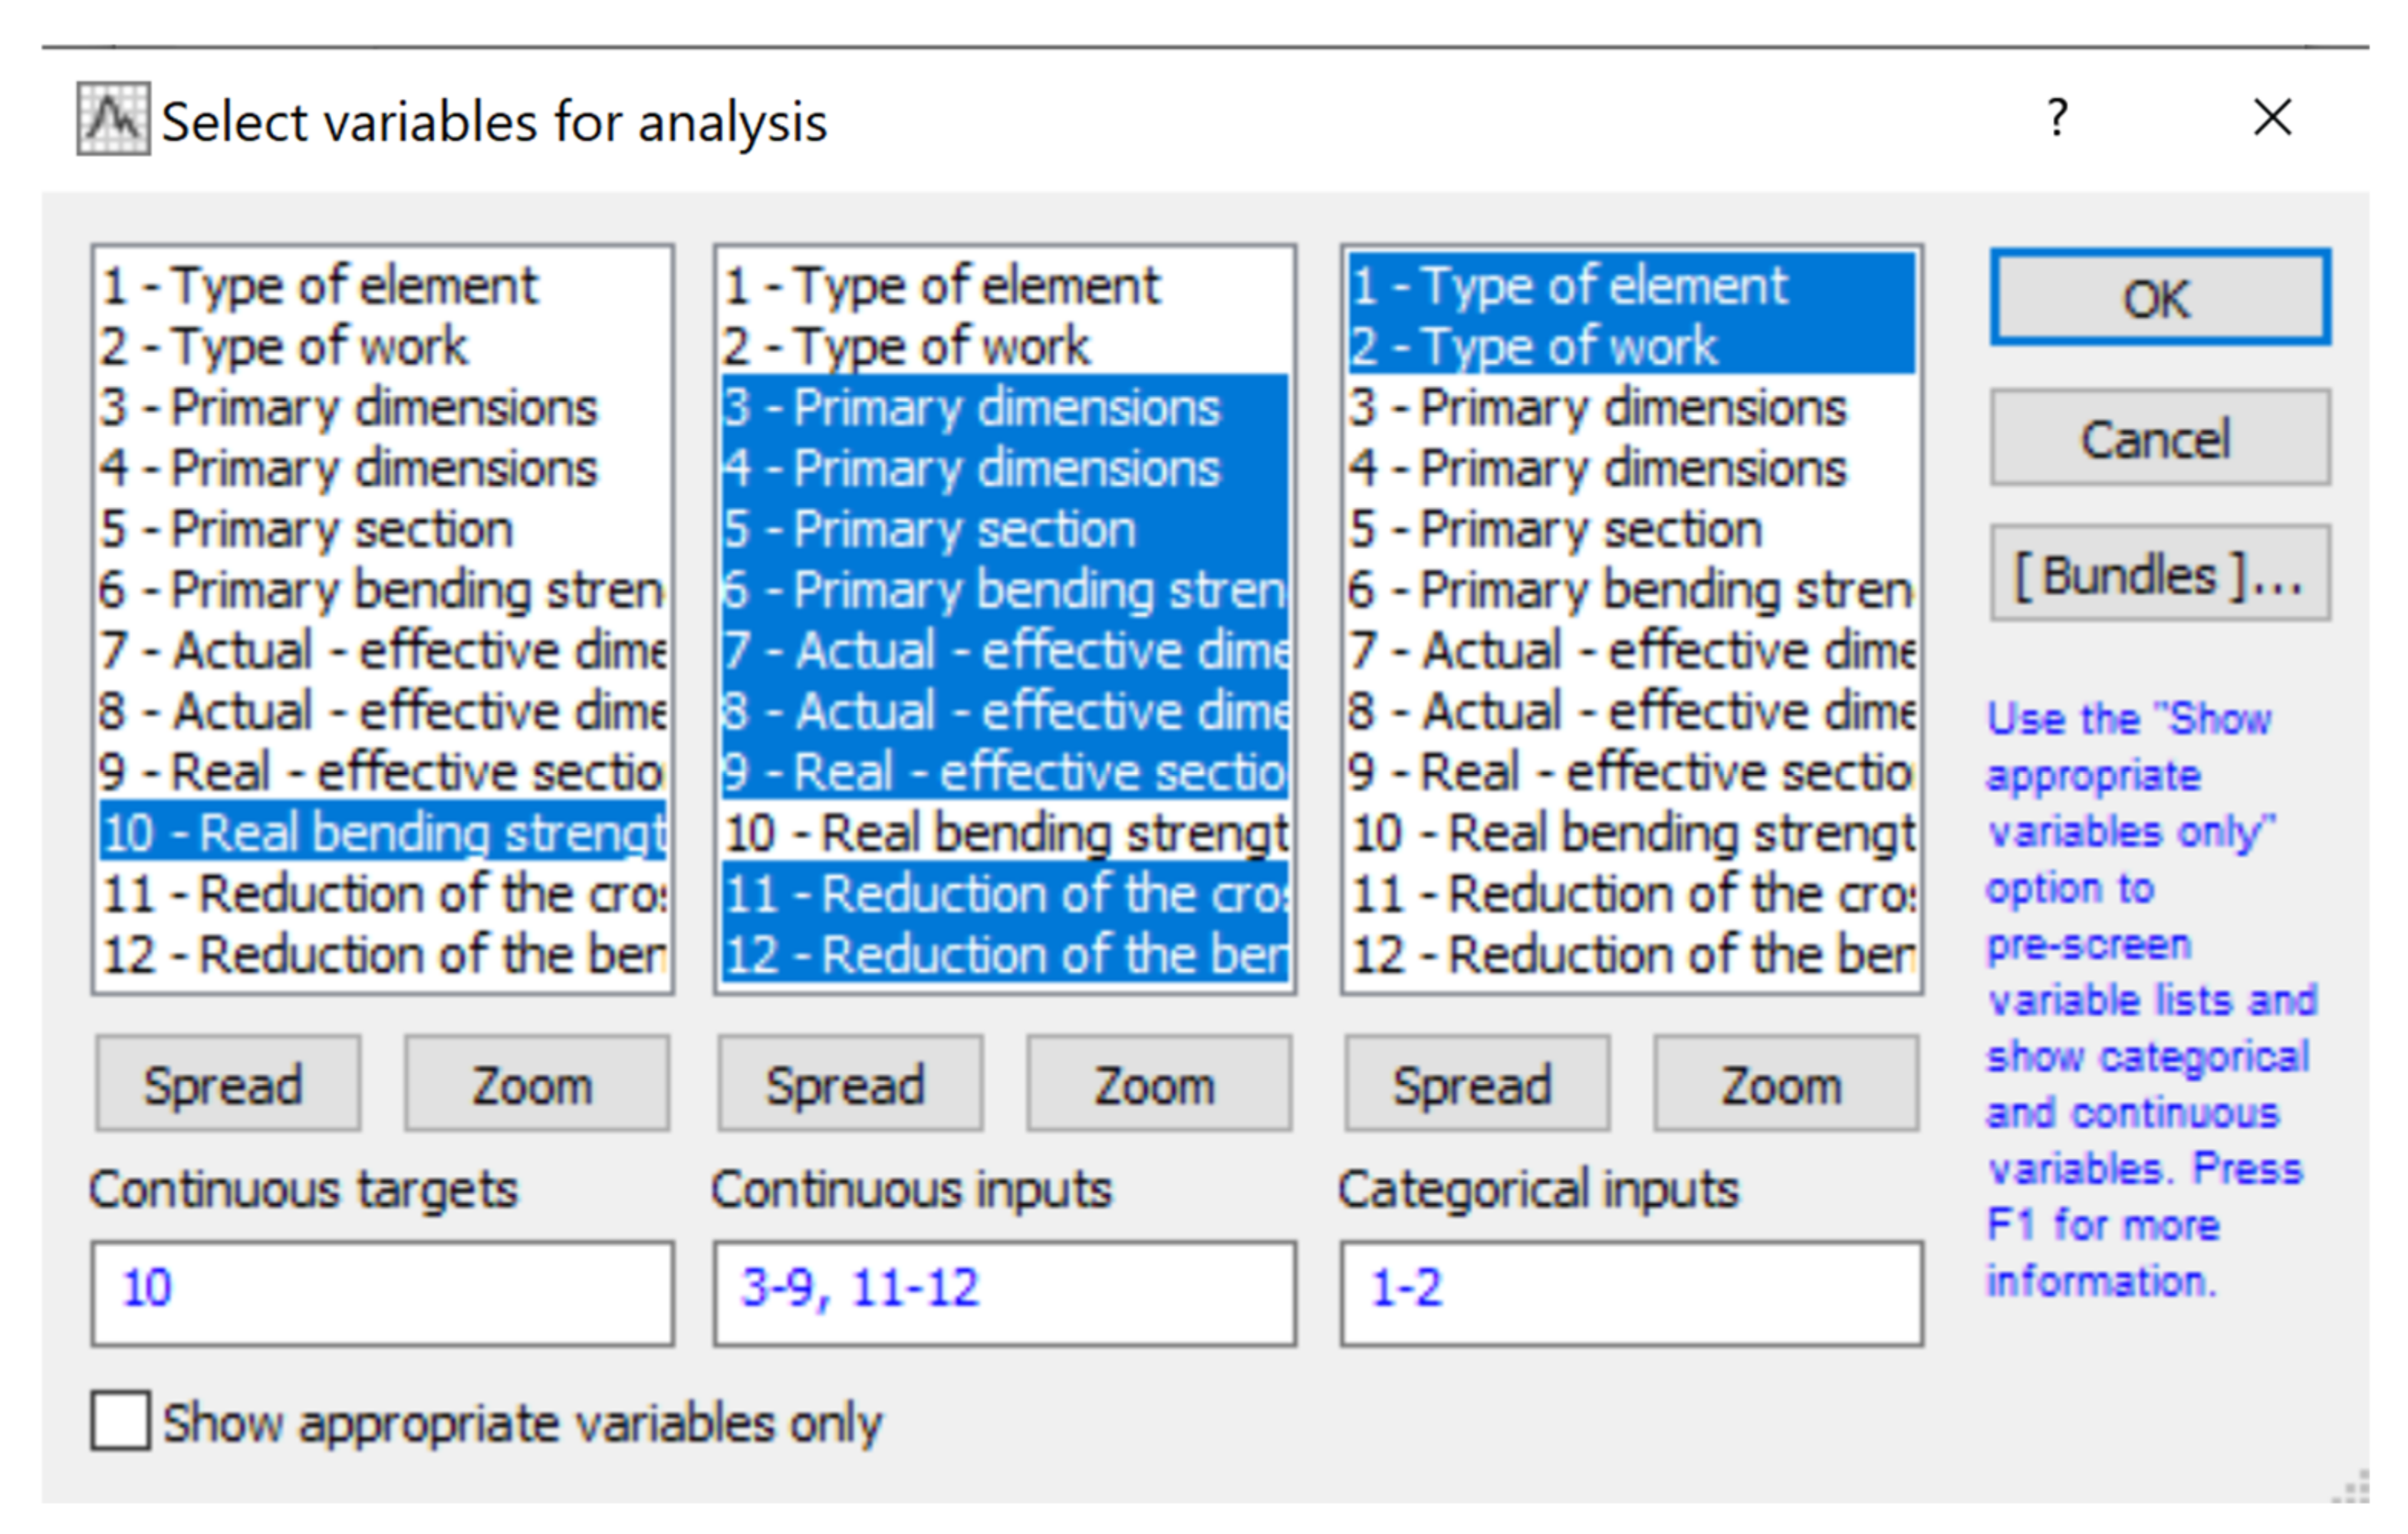Click the Categorical inputs field showing 1-2

pos(1630,1292)
